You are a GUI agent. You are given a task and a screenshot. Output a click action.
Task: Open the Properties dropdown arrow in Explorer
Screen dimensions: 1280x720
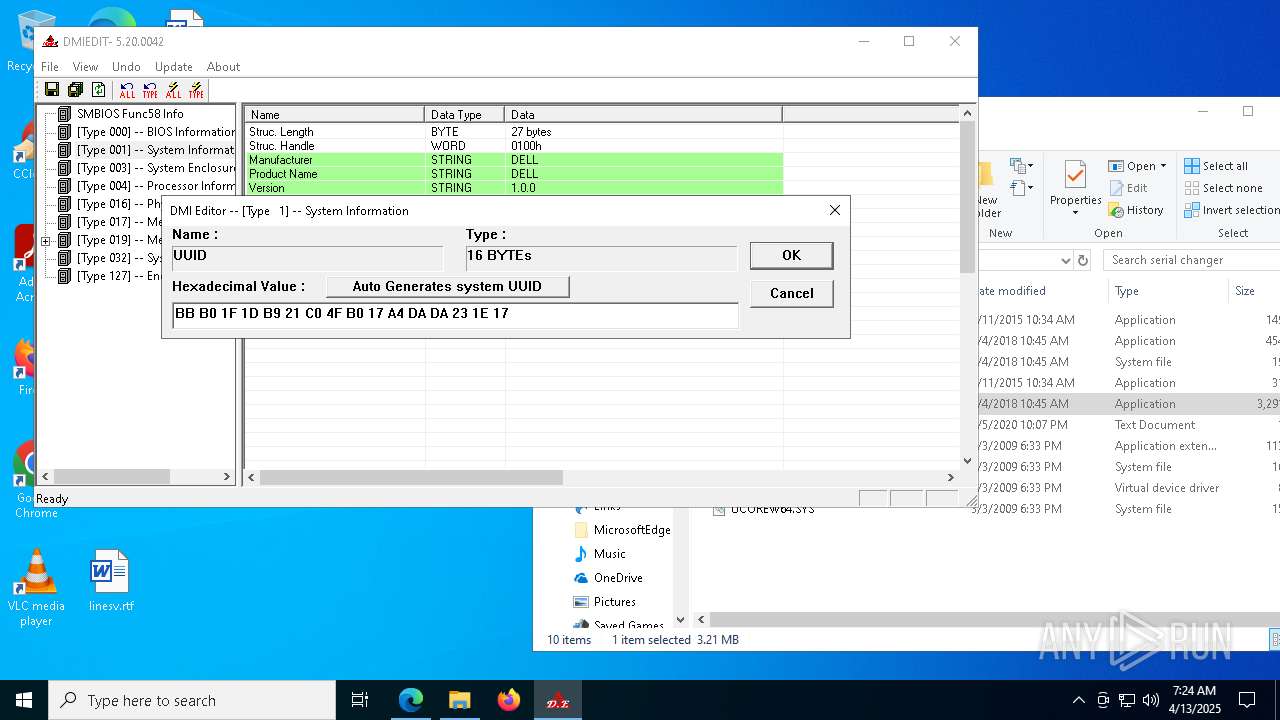tap(1075, 212)
